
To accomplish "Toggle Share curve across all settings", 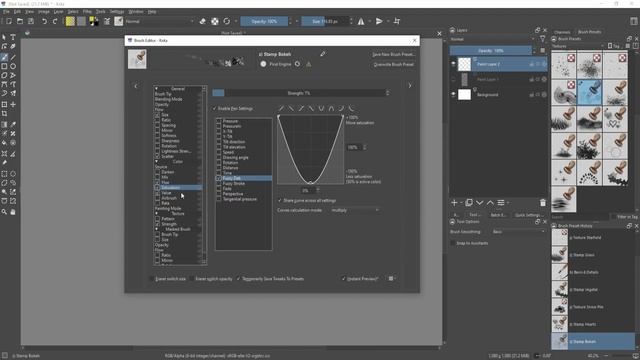I will coord(280,200).
